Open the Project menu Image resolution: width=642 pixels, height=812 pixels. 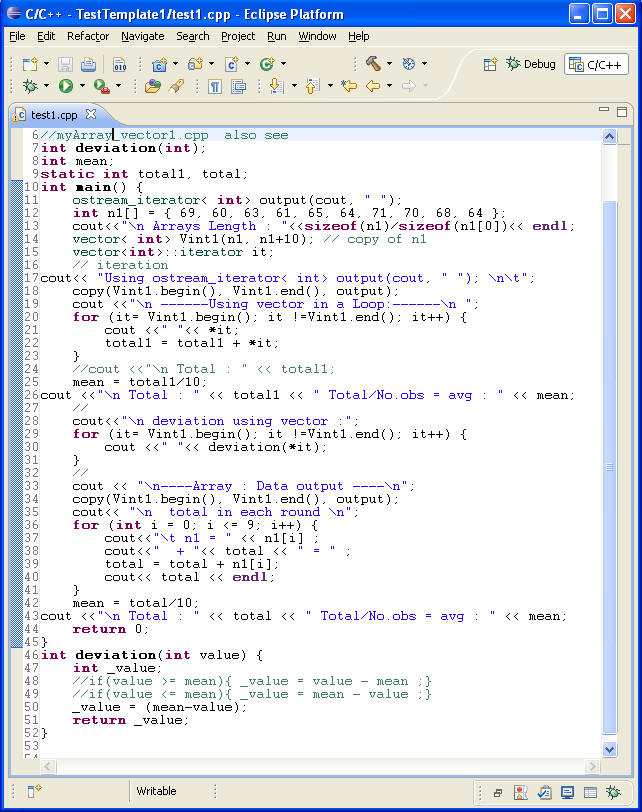click(238, 36)
